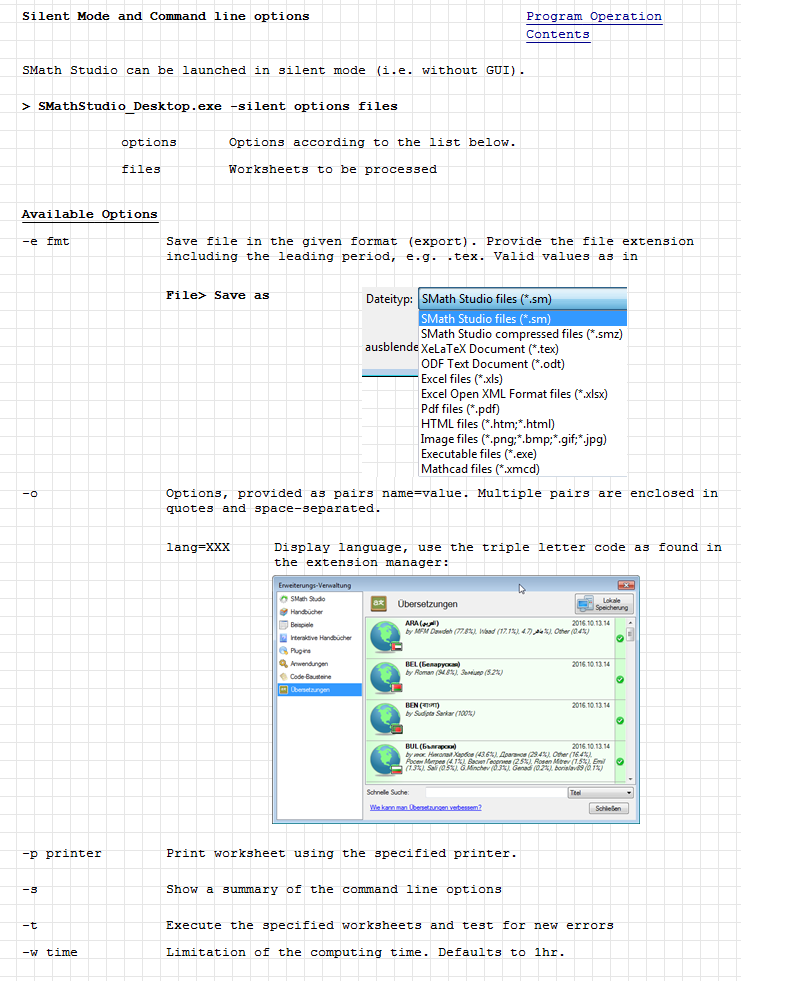Select the Handbücher icon in sidebar

284,612
